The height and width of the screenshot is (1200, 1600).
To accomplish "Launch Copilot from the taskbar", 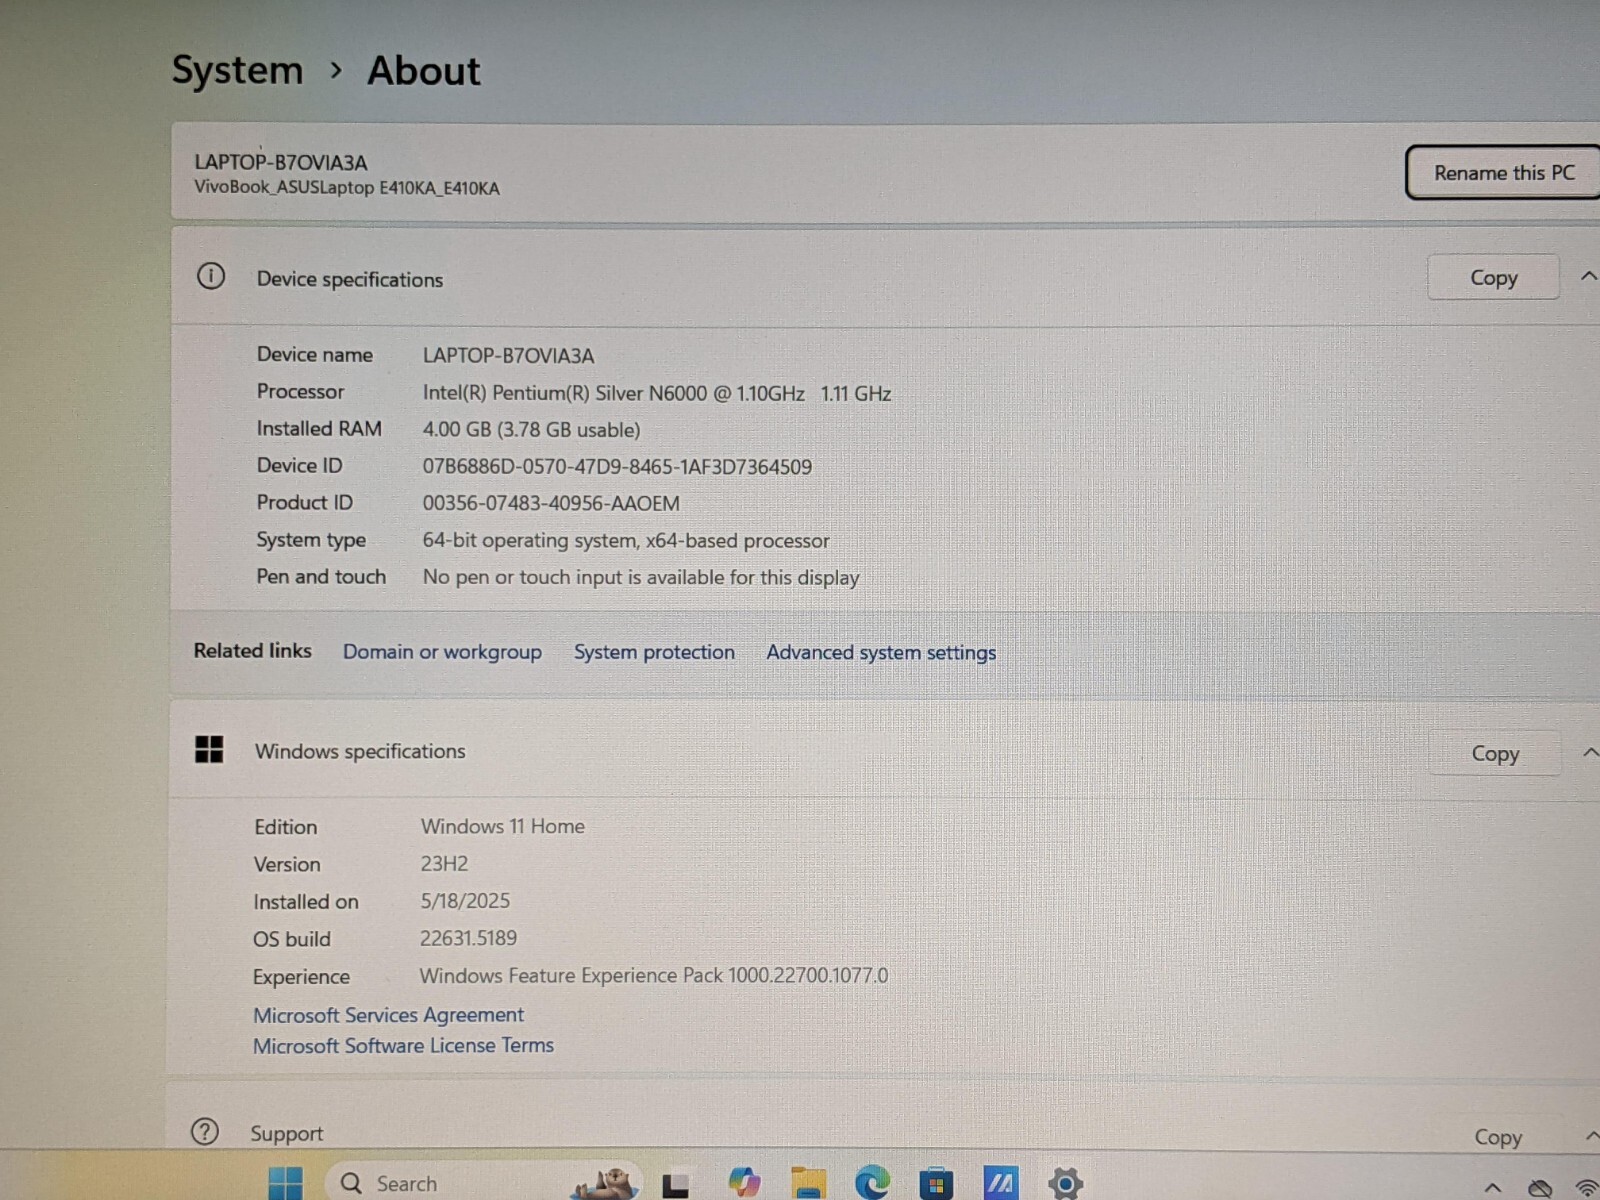I will point(744,1183).
